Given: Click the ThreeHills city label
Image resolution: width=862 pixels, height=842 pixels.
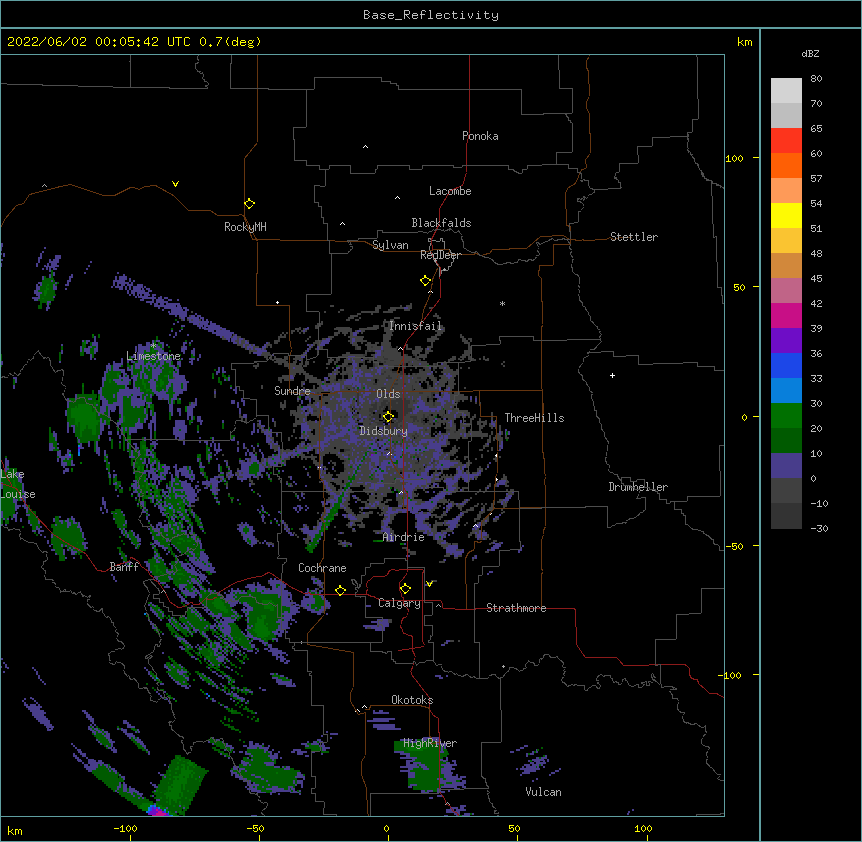Looking at the screenshot, I should point(534,418).
